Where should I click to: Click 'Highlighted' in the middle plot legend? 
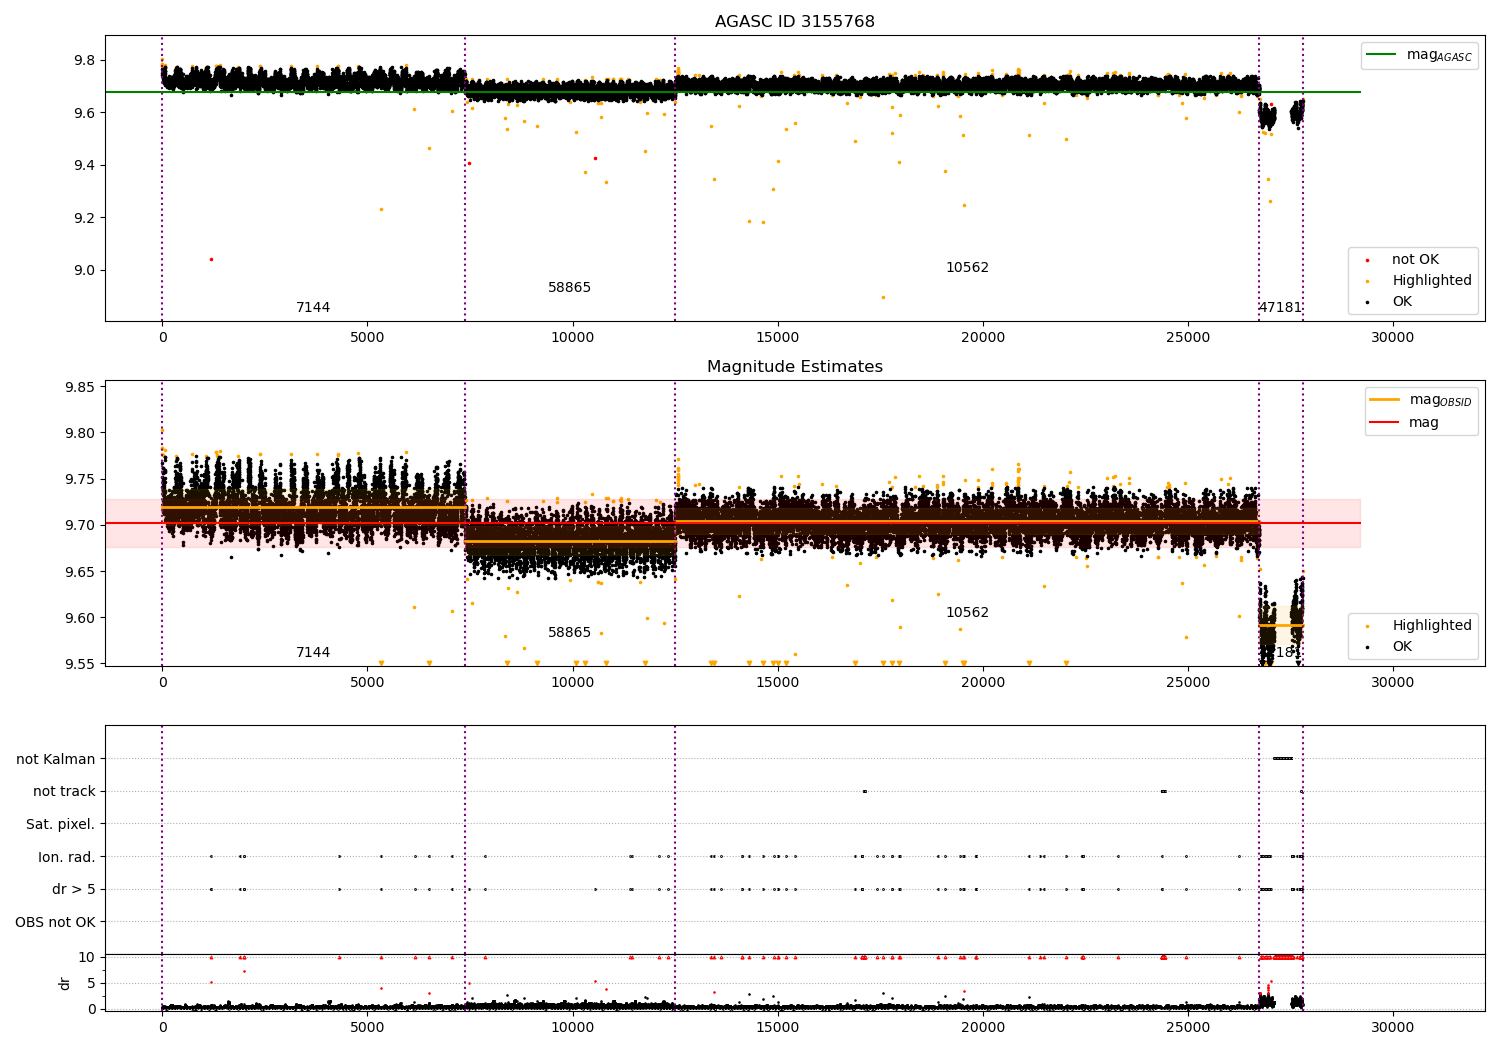(x=1431, y=626)
